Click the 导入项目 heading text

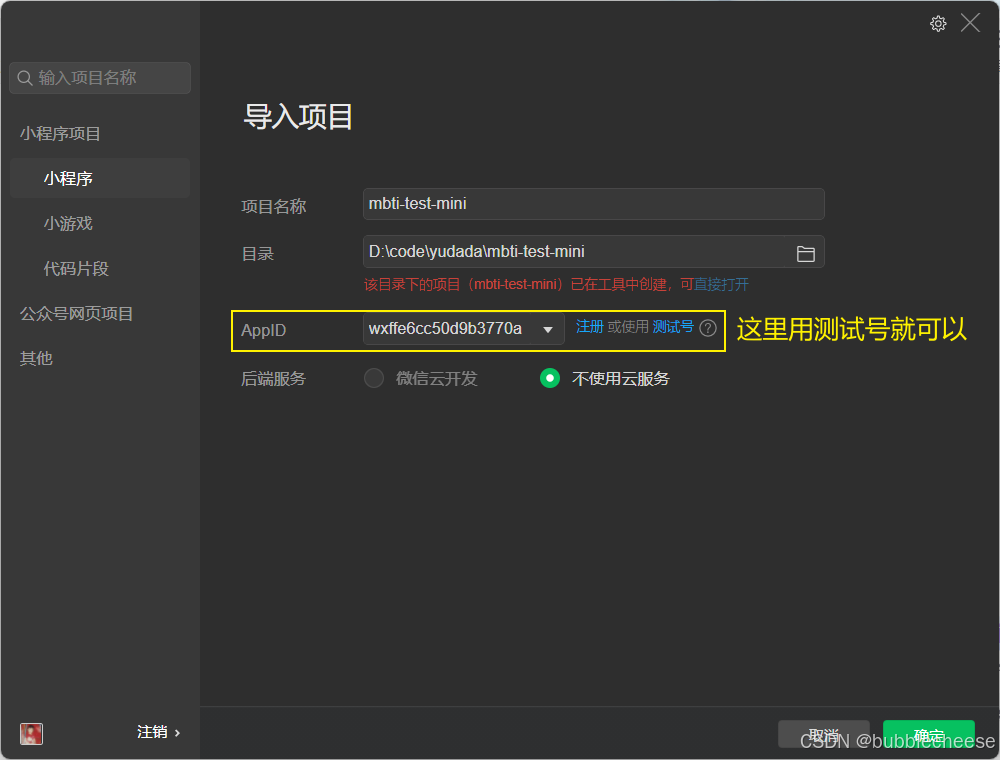tap(298, 117)
